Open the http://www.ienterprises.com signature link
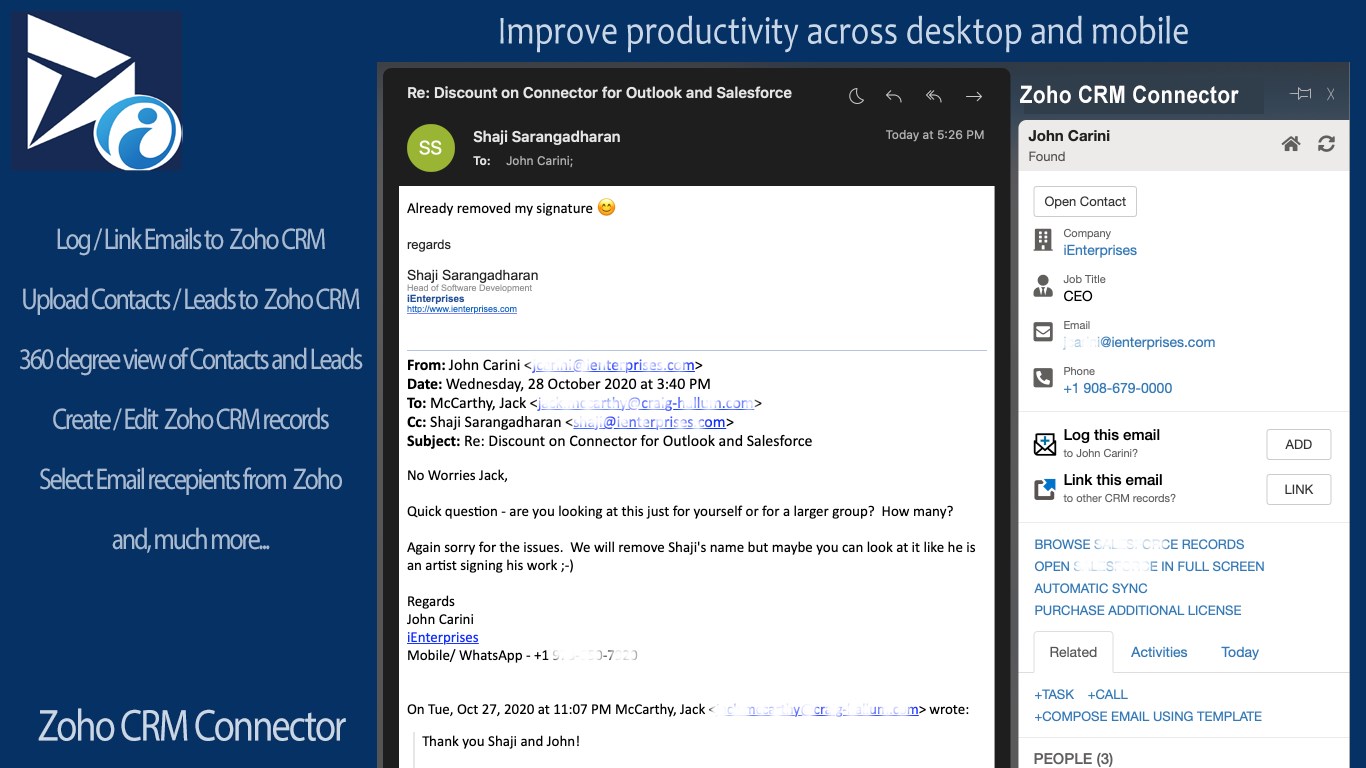The height and width of the screenshot is (768, 1366). pos(462,309)
